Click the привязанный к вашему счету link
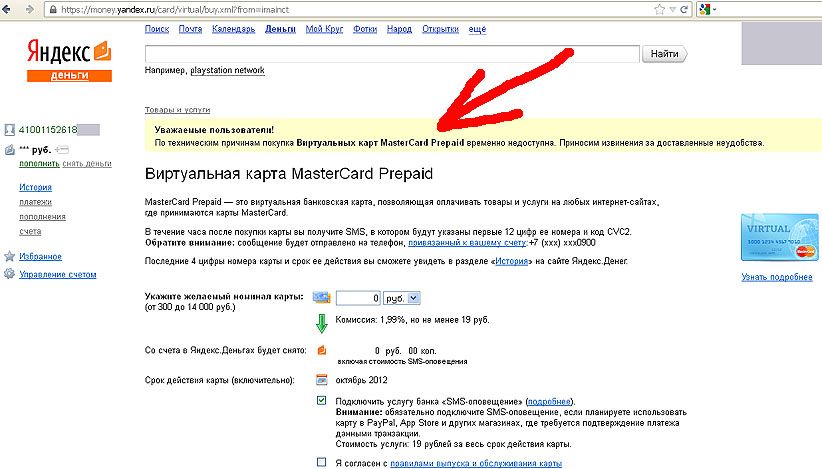The width and height of the screenshot is (822, 469). tap(467, 243)
